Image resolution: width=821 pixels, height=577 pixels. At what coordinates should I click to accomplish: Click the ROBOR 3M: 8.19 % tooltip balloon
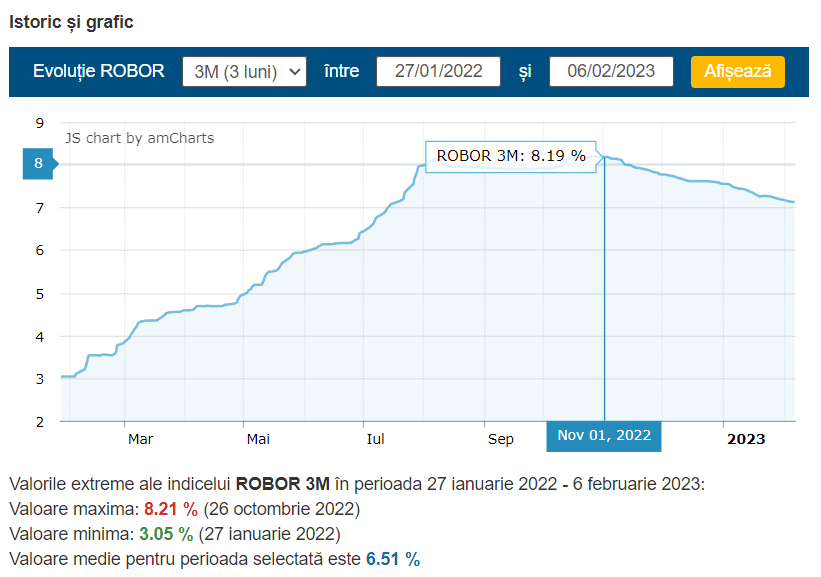511,156
